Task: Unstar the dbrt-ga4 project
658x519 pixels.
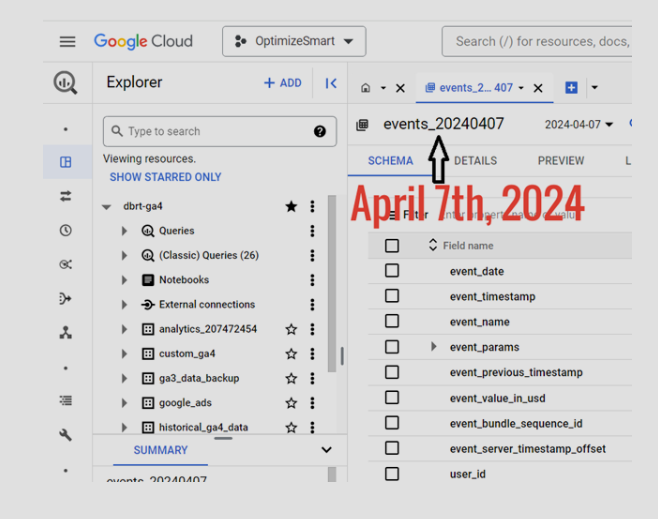Action: point(291,206)
